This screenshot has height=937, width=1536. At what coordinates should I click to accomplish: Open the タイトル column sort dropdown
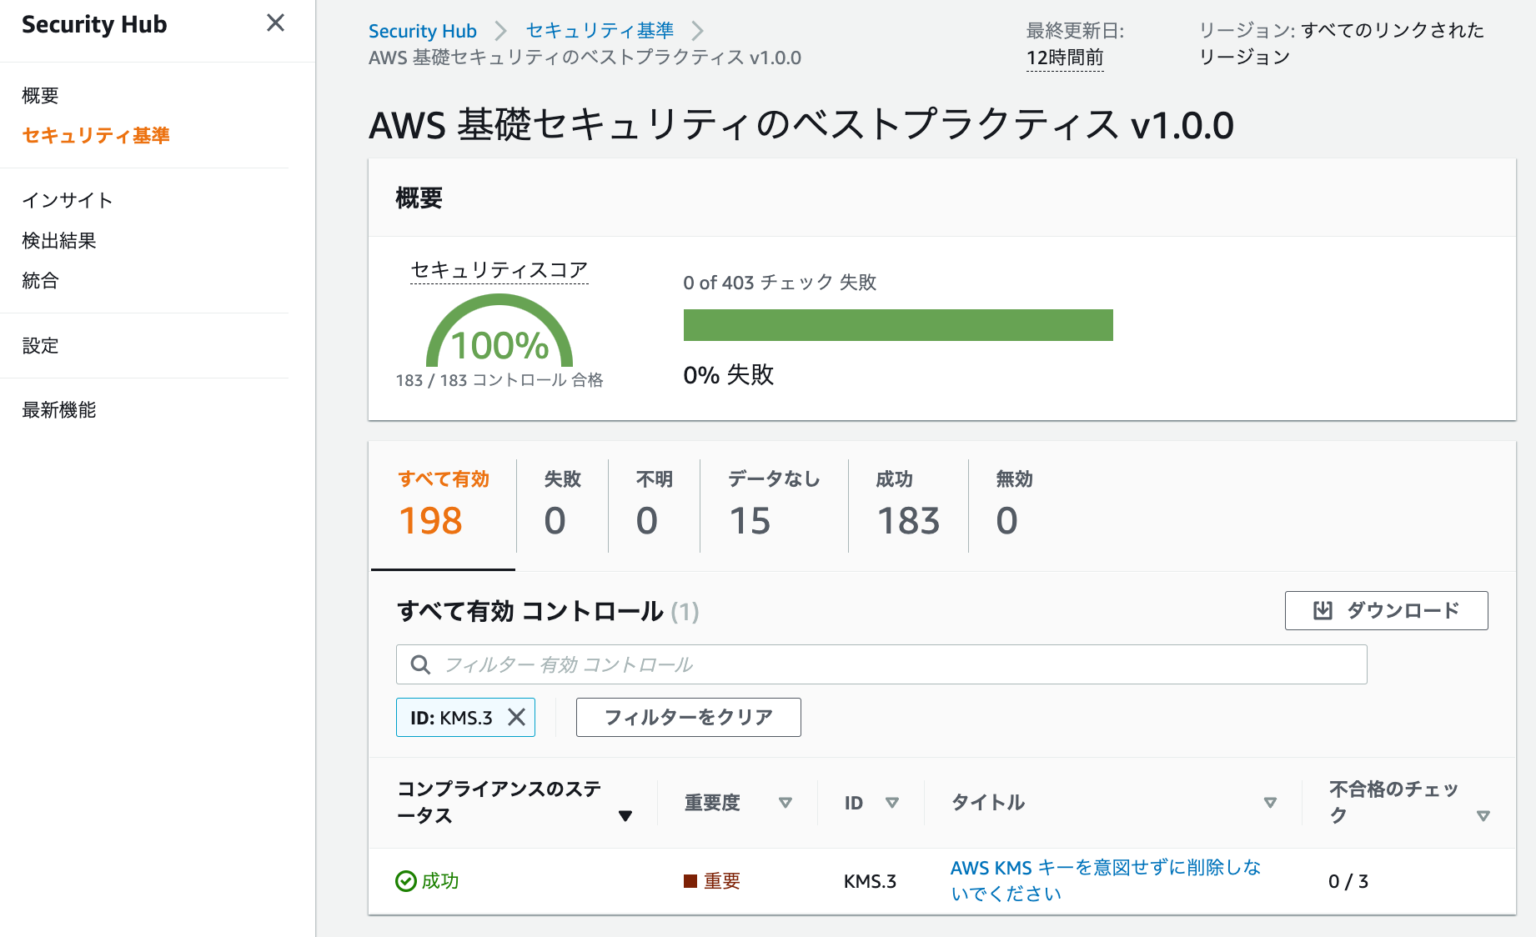1271,802
